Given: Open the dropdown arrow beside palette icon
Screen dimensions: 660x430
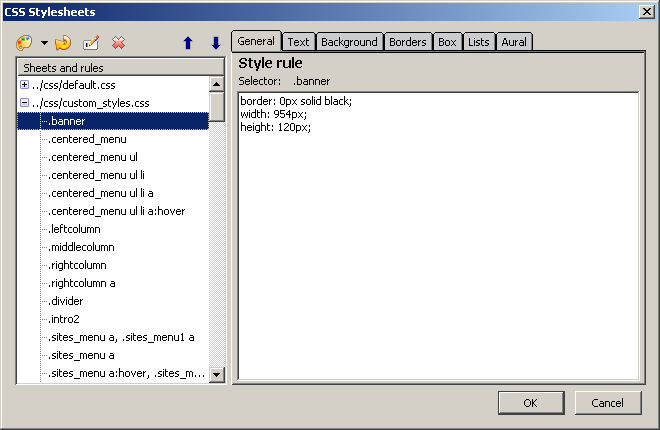Looking at the screenshot, I should coord(44,42).
